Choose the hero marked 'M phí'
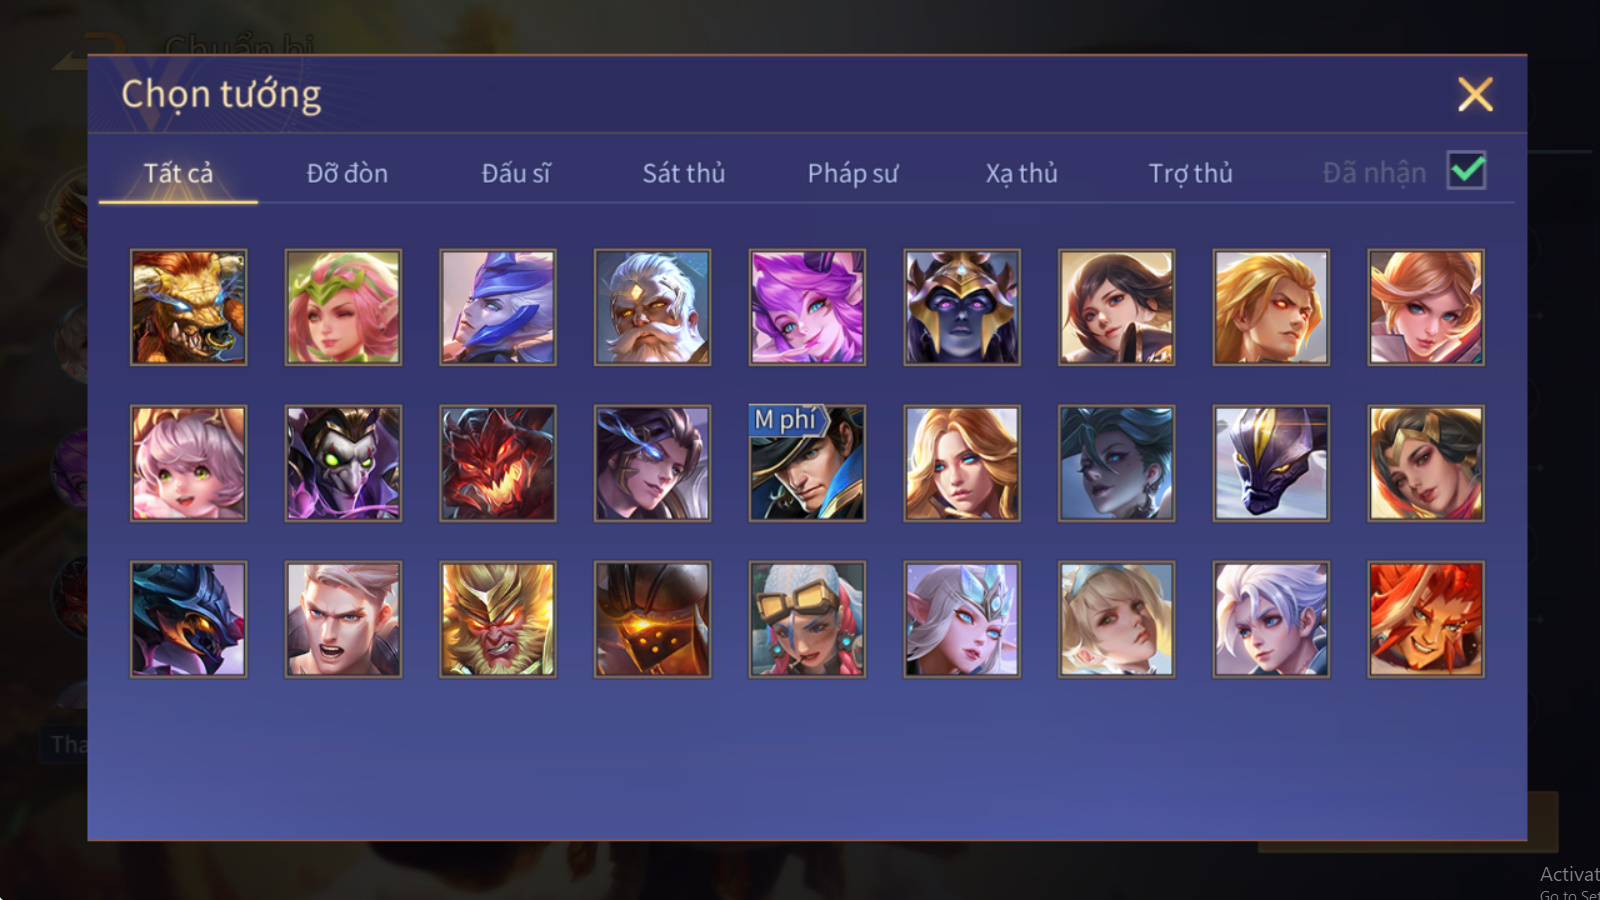The image size is (1600, 900). click(807, 463)
